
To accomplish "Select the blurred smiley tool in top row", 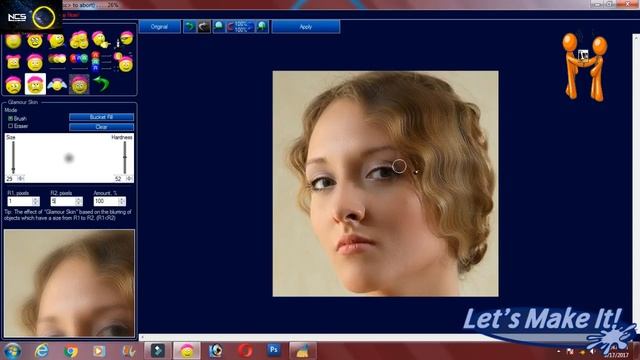I will pyautogui.click(x=13, y=41).
